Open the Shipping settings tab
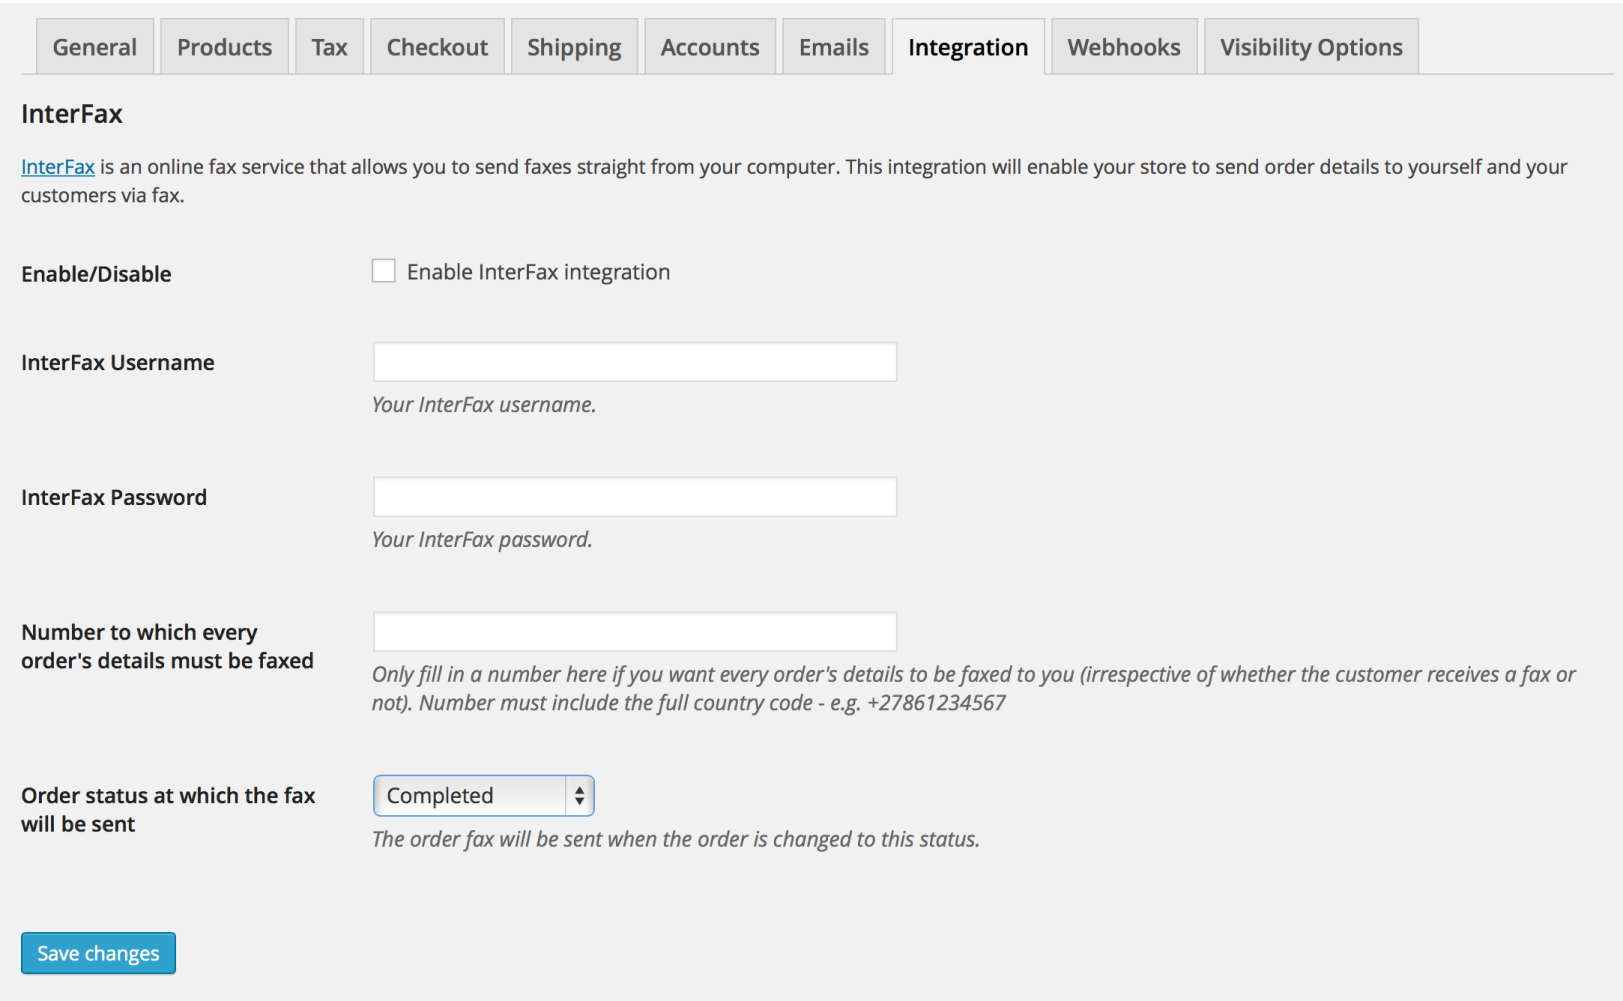 [574, 46]
